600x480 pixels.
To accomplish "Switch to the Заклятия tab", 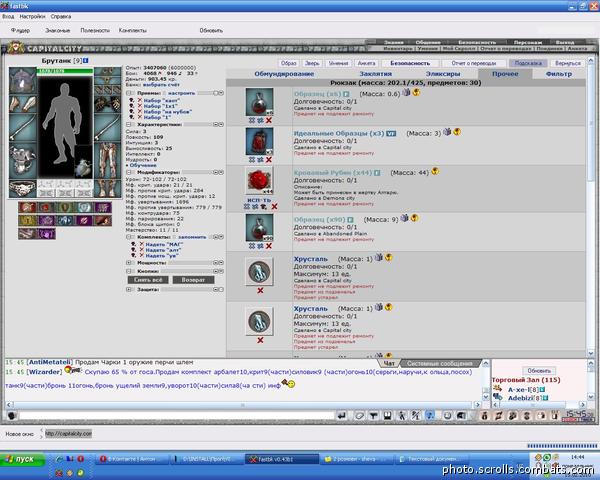I will point(375,74).
